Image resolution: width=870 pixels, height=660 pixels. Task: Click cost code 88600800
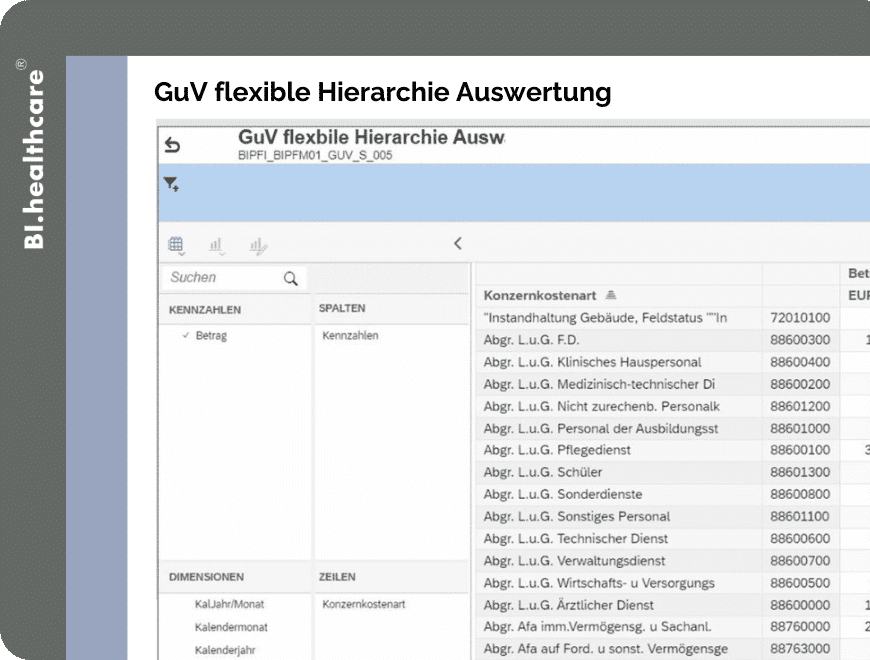point(800,494)
